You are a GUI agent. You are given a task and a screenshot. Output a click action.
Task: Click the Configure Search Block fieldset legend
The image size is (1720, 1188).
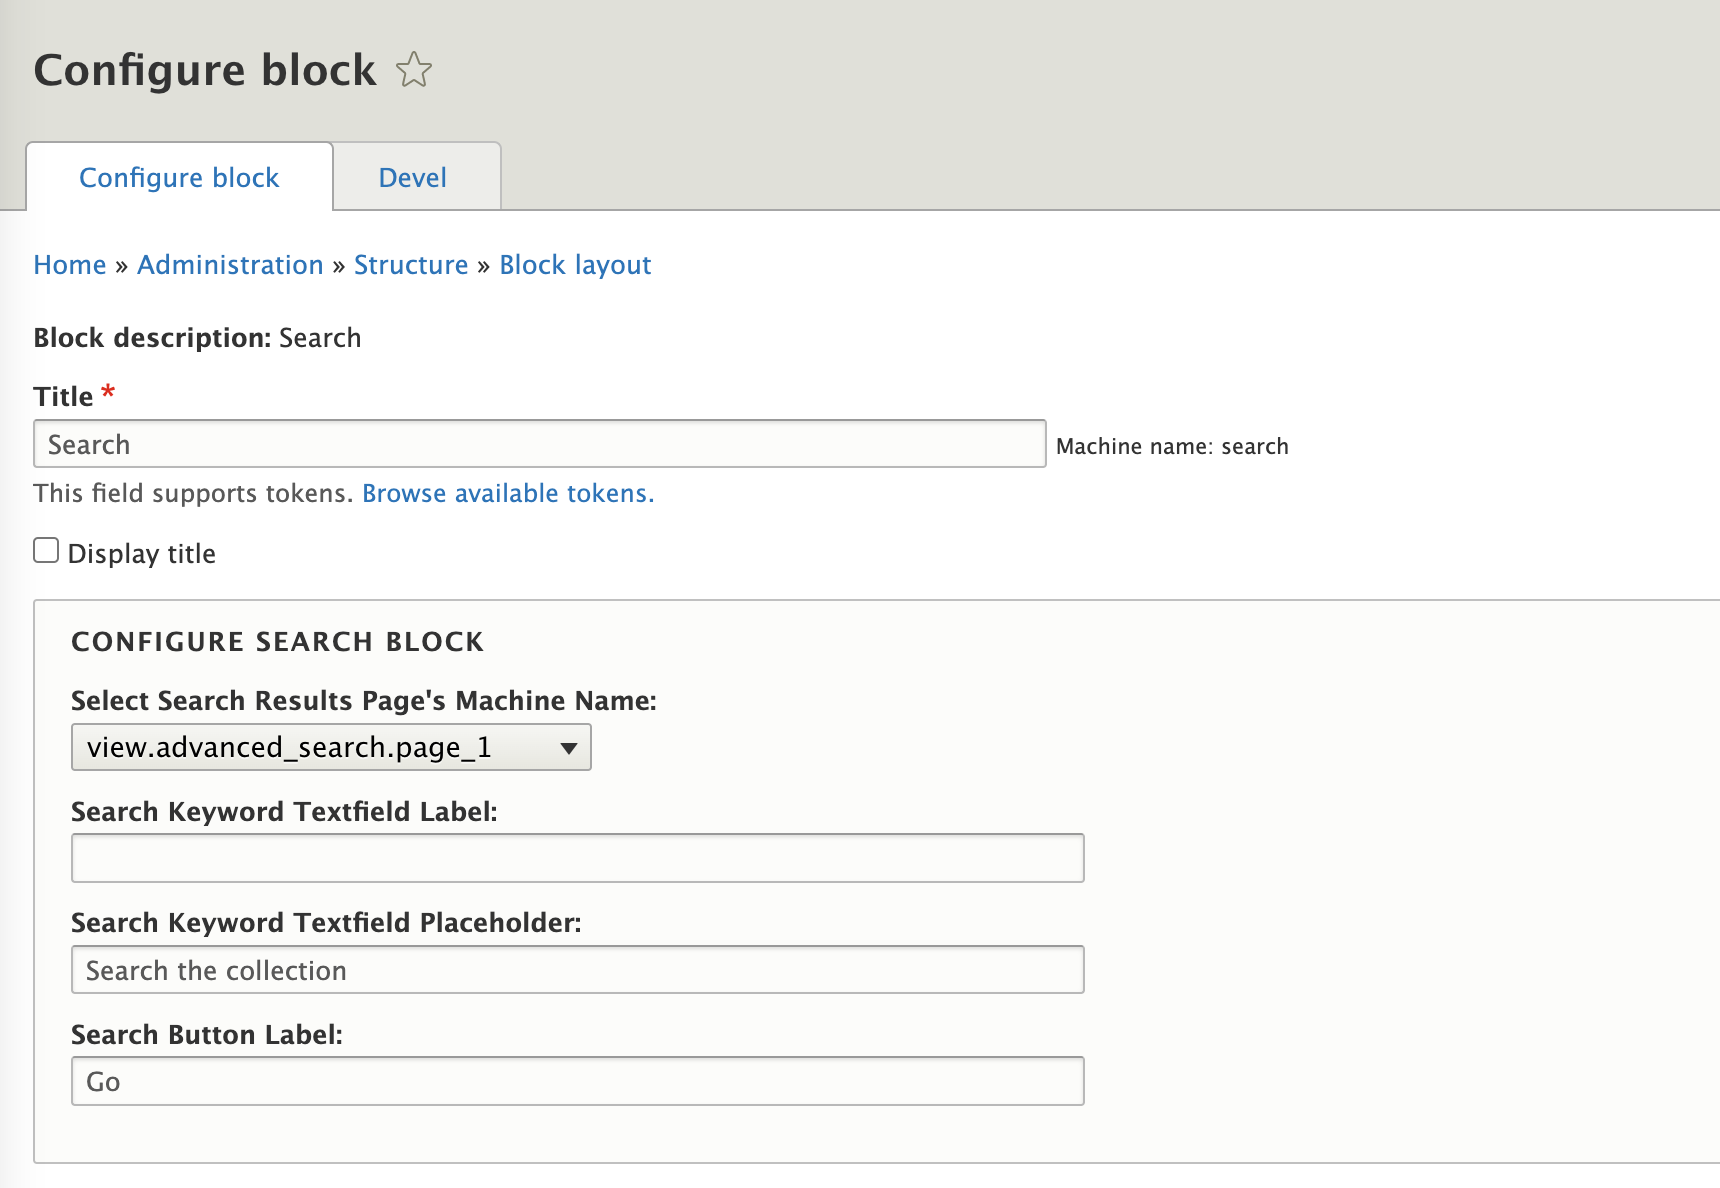[x=277, y=642]
